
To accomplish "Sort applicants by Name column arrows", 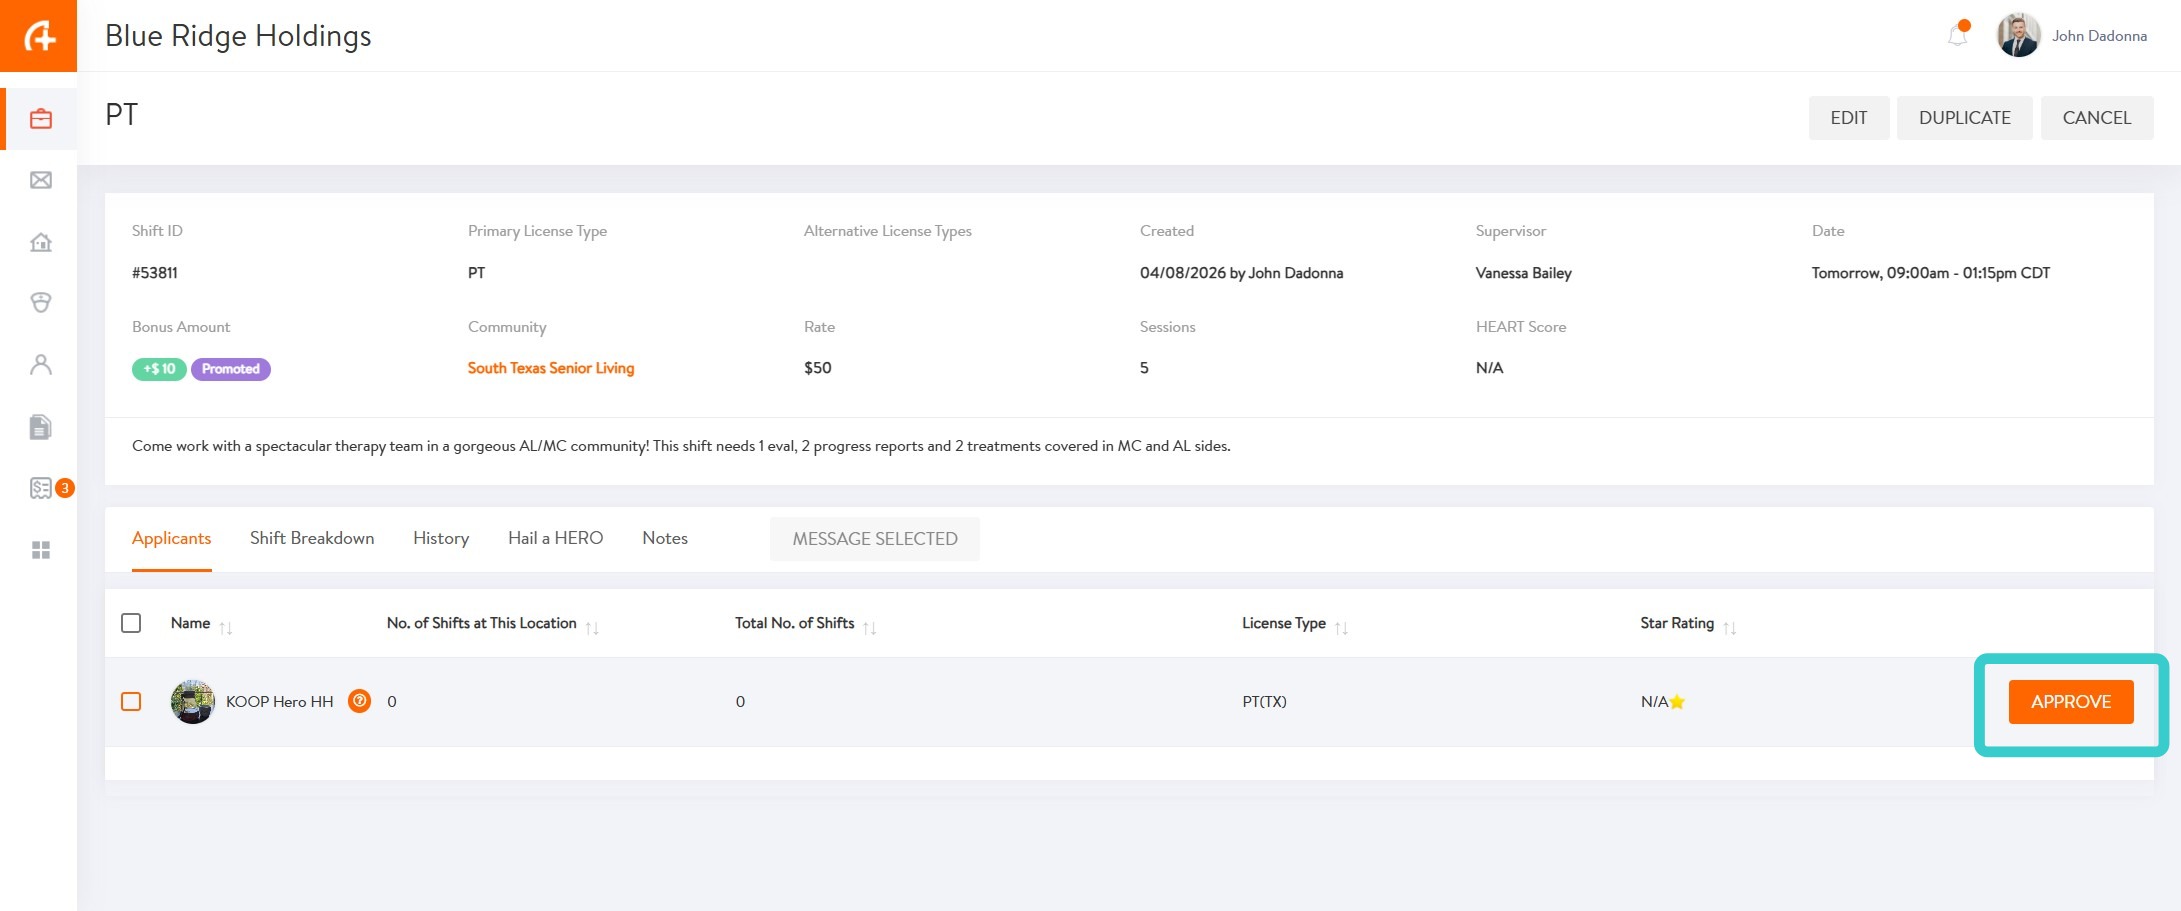I will coord(226,627).
